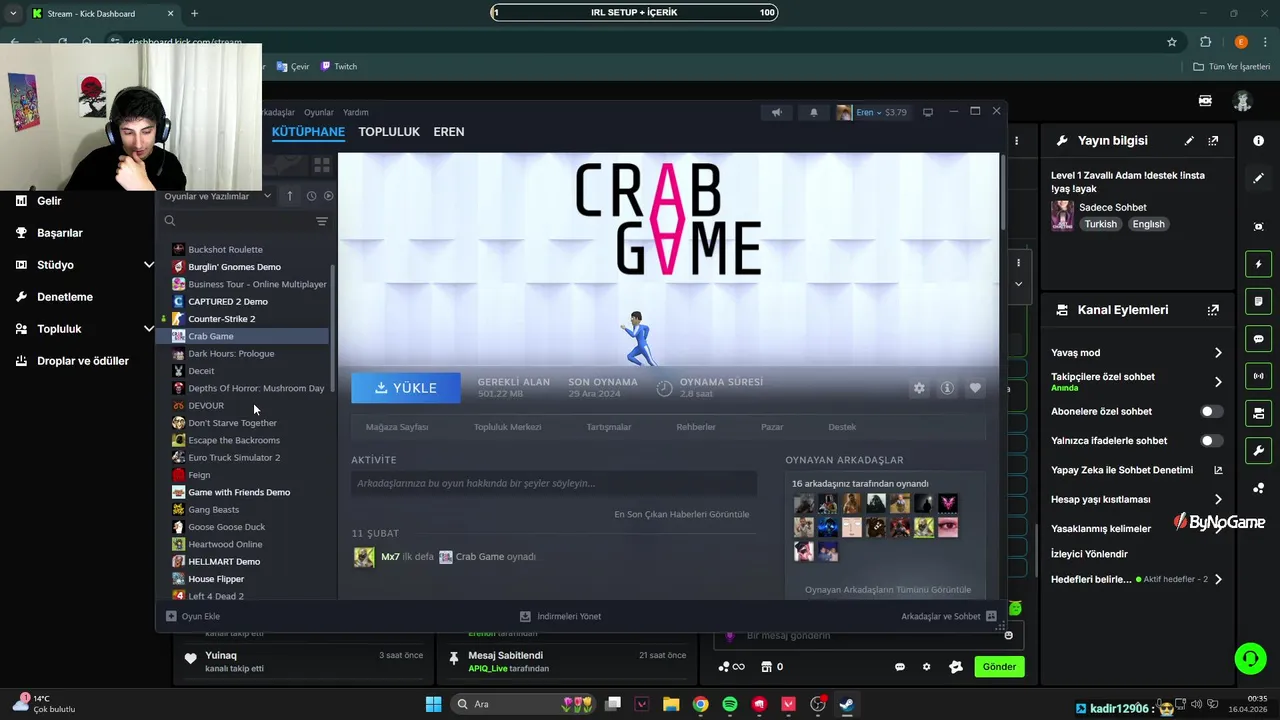Click the YÜKLE install button

point(406,388)
